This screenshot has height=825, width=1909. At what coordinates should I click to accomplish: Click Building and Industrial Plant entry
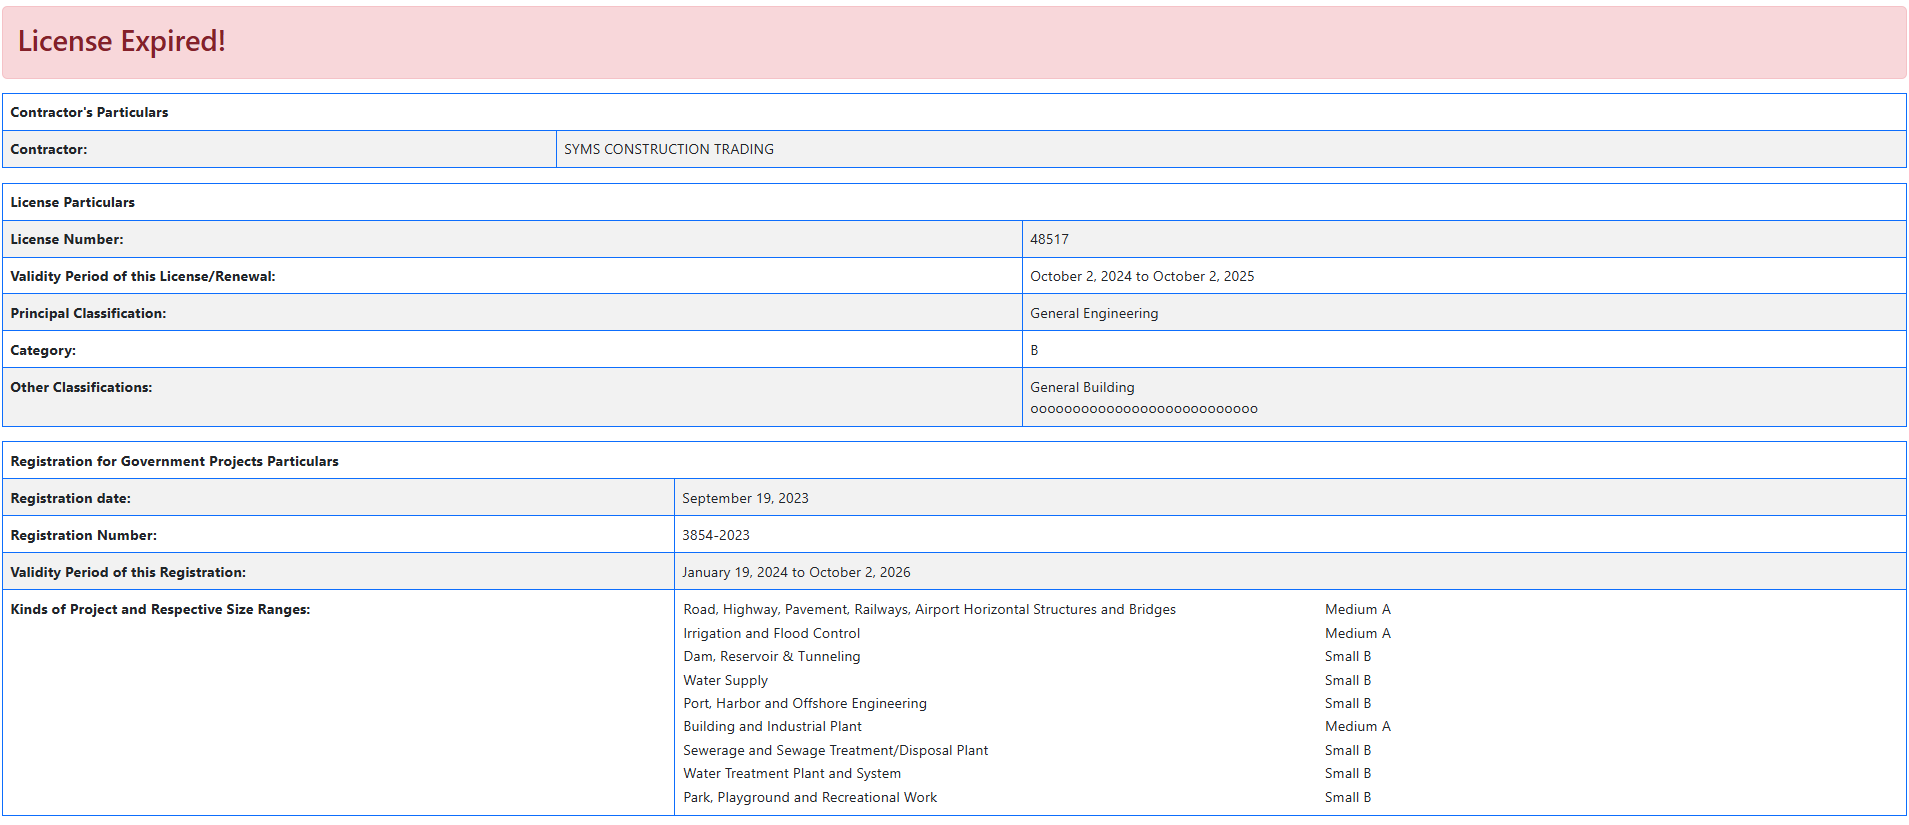(x=772, y=726)
